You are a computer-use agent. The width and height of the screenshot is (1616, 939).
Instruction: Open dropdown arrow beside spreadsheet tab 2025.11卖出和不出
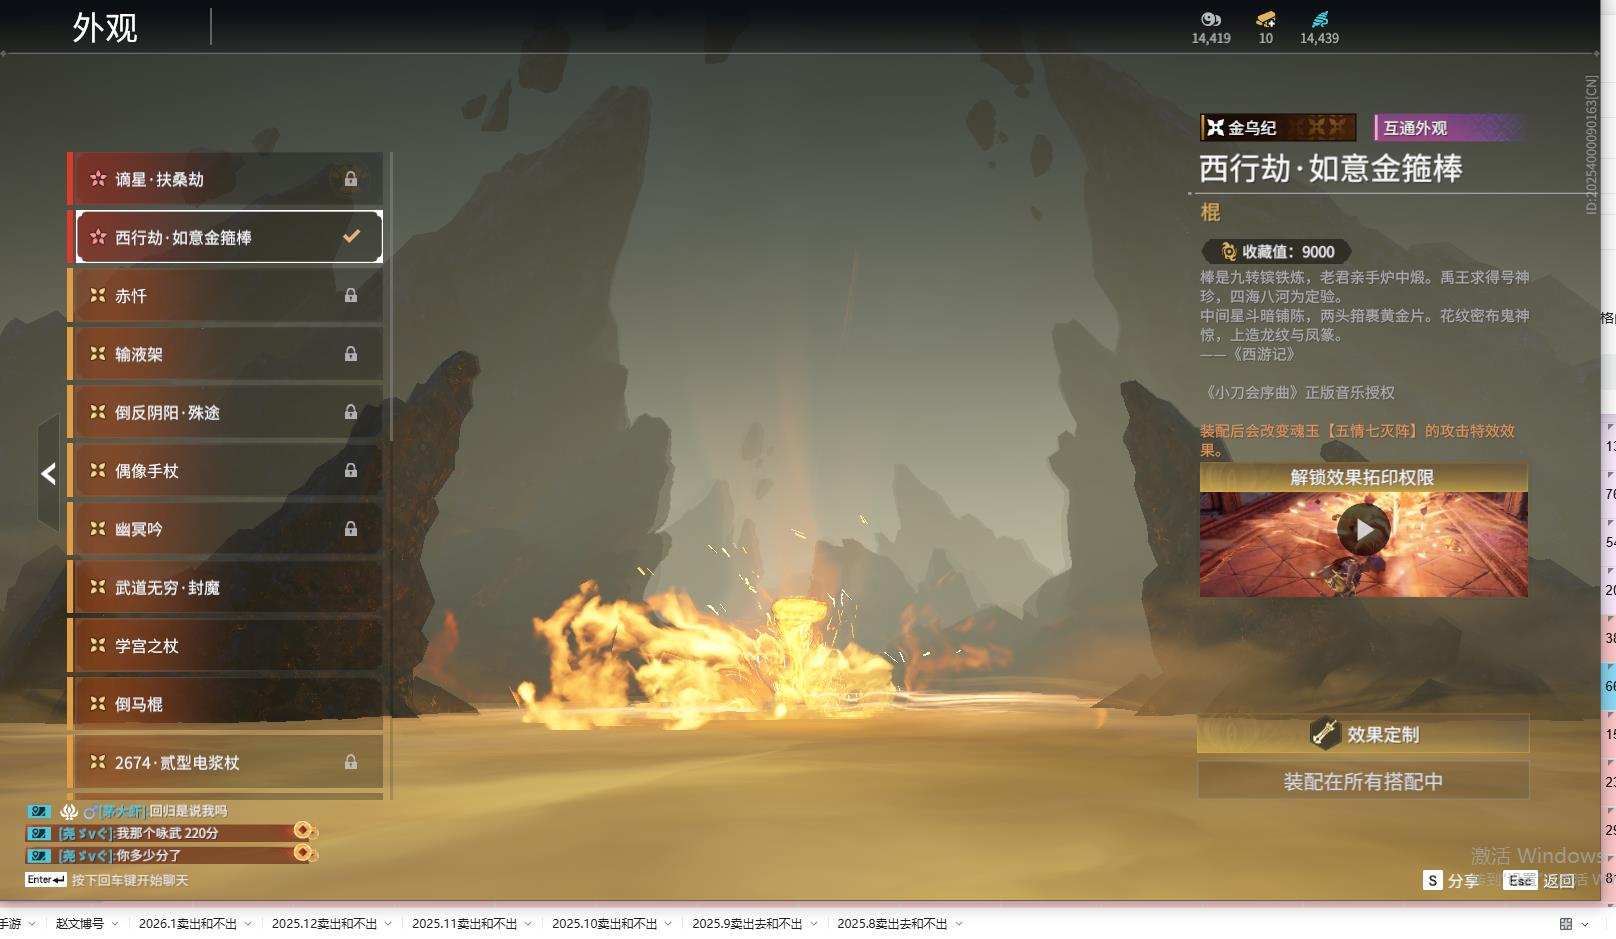click(x=528, y=924)
